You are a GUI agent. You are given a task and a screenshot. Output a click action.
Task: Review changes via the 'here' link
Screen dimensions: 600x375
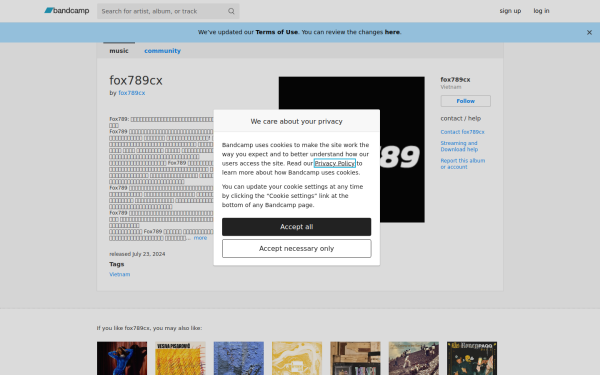[x=392, y=32]
